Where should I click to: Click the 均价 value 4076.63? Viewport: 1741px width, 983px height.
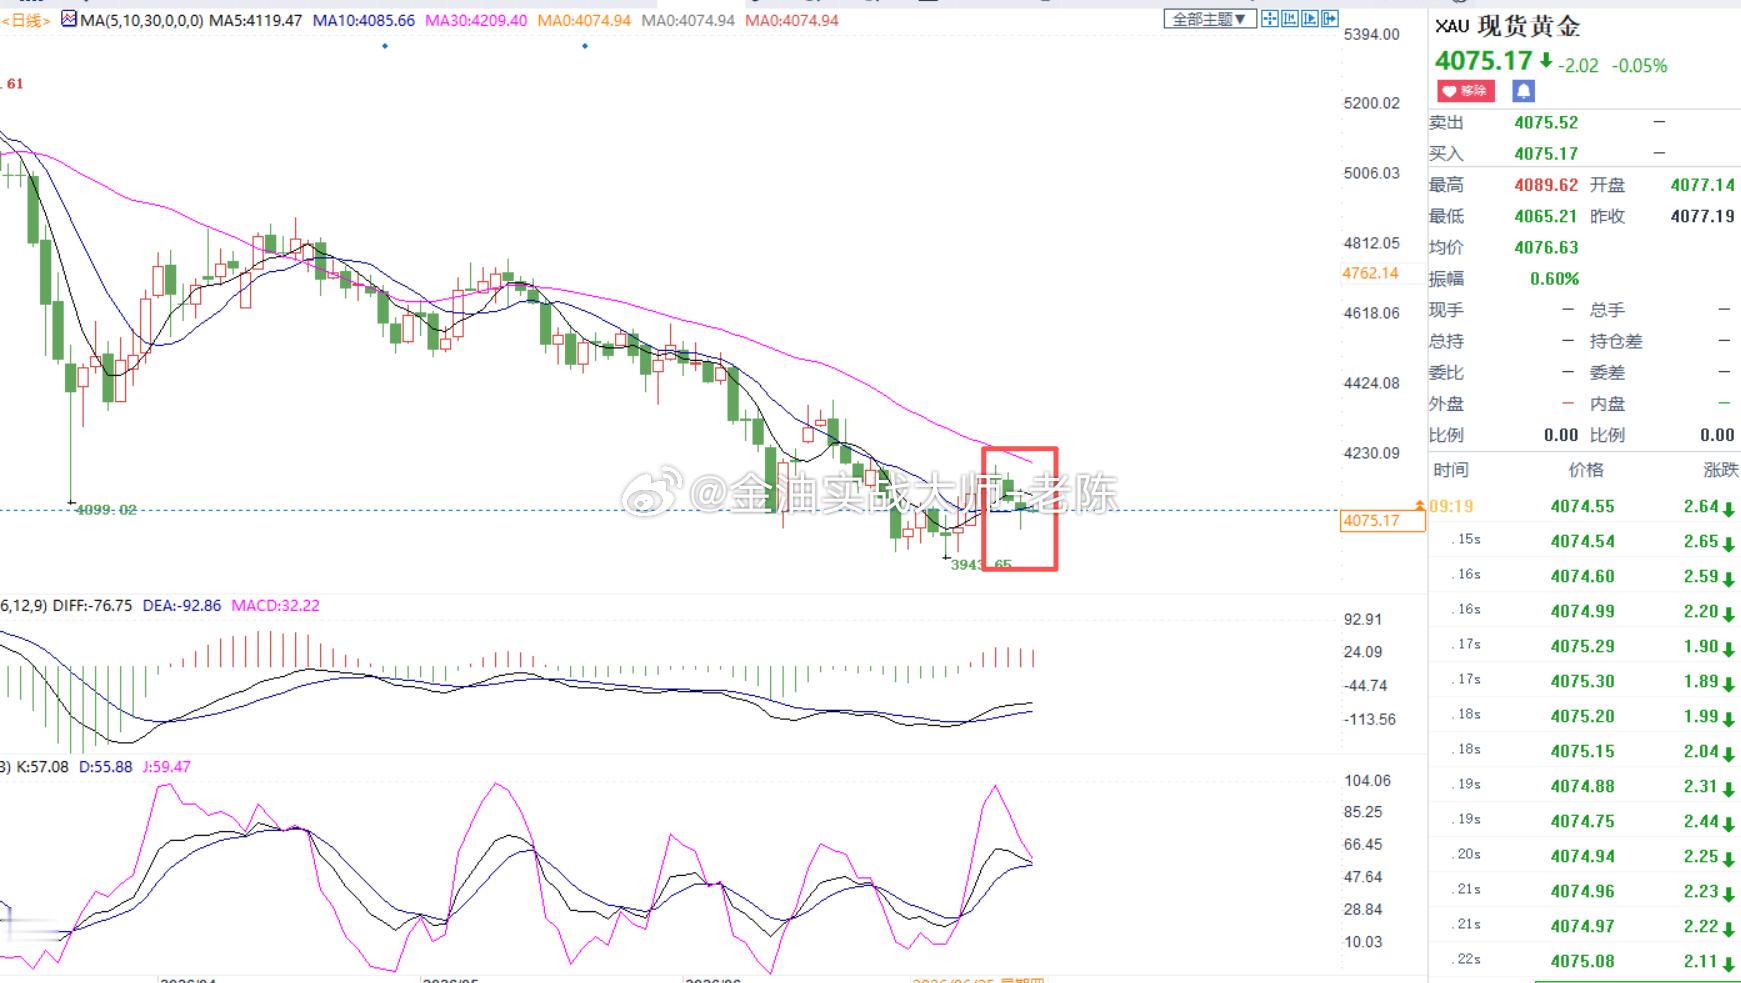coord(1546,248)
